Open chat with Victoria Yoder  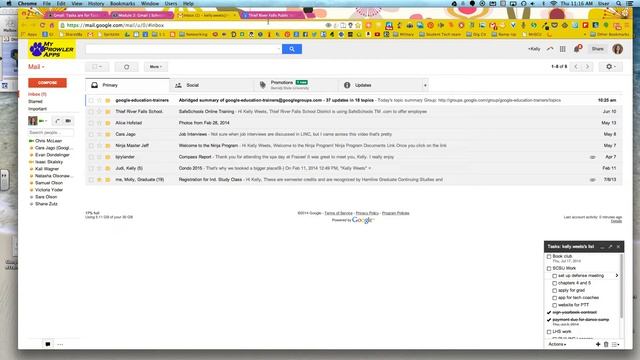[49, 190]
